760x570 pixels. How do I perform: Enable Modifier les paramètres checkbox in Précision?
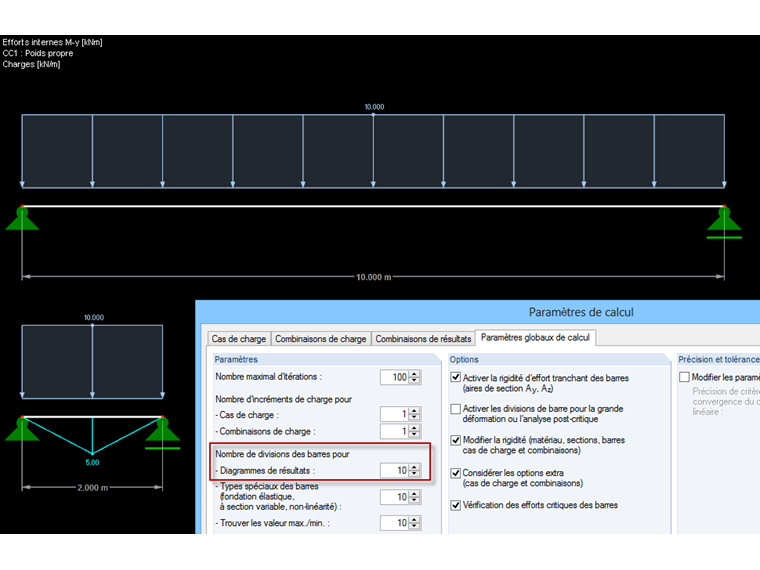(x=684, y=377)
